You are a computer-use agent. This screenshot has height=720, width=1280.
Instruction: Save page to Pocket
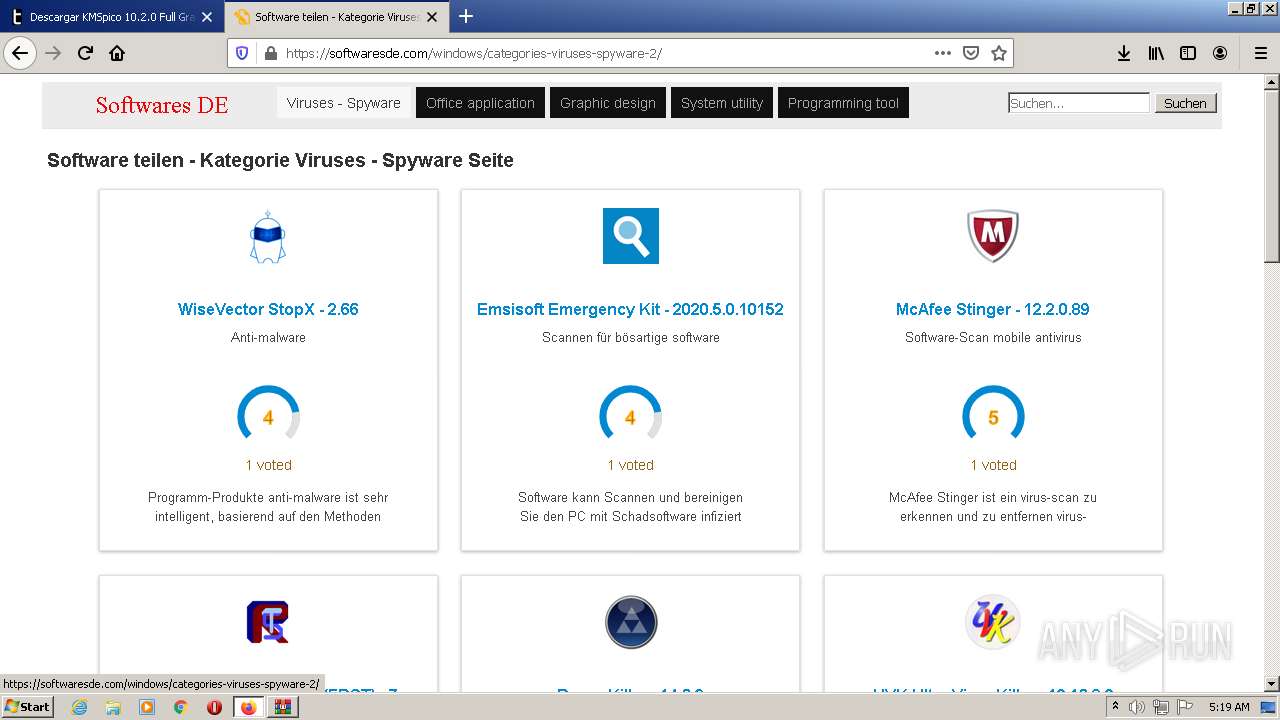point(971,53)
